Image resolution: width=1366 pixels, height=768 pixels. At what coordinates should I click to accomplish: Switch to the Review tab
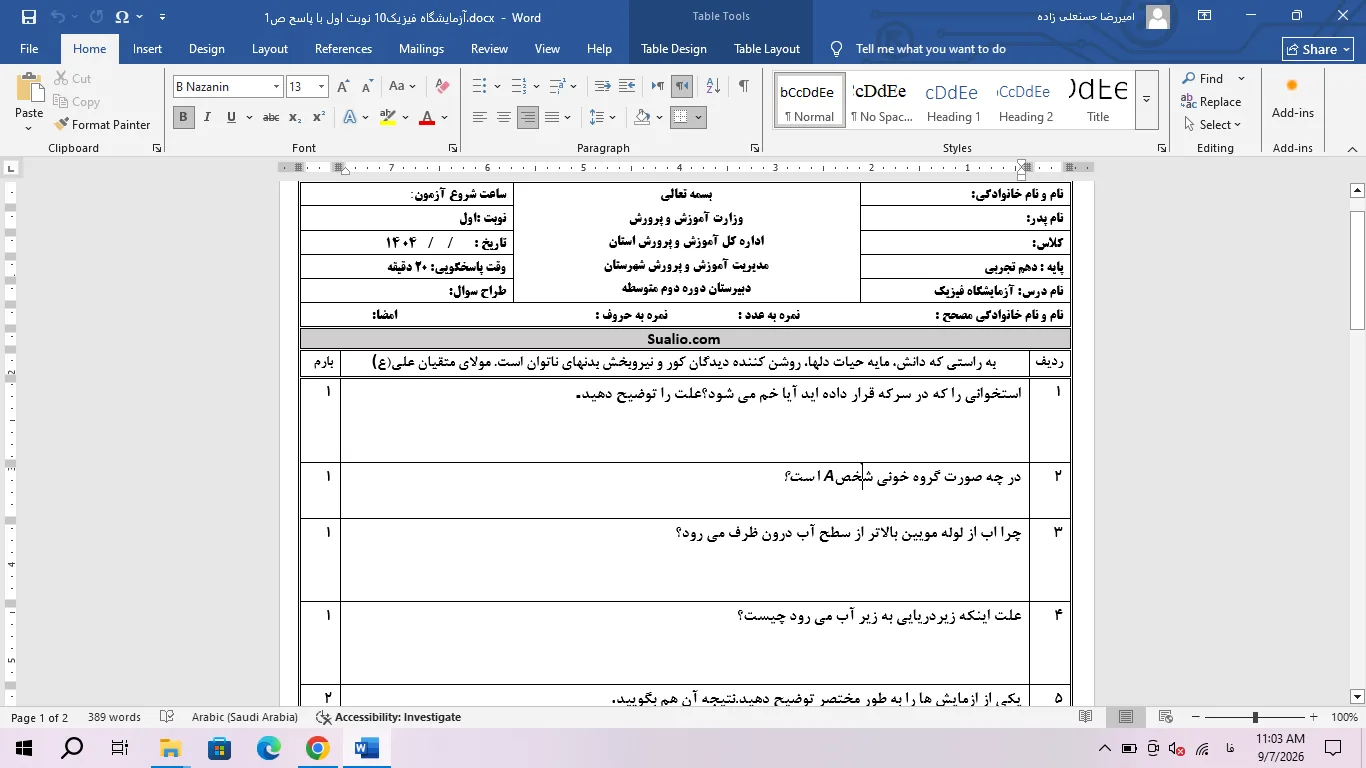[x=489, y=49]
